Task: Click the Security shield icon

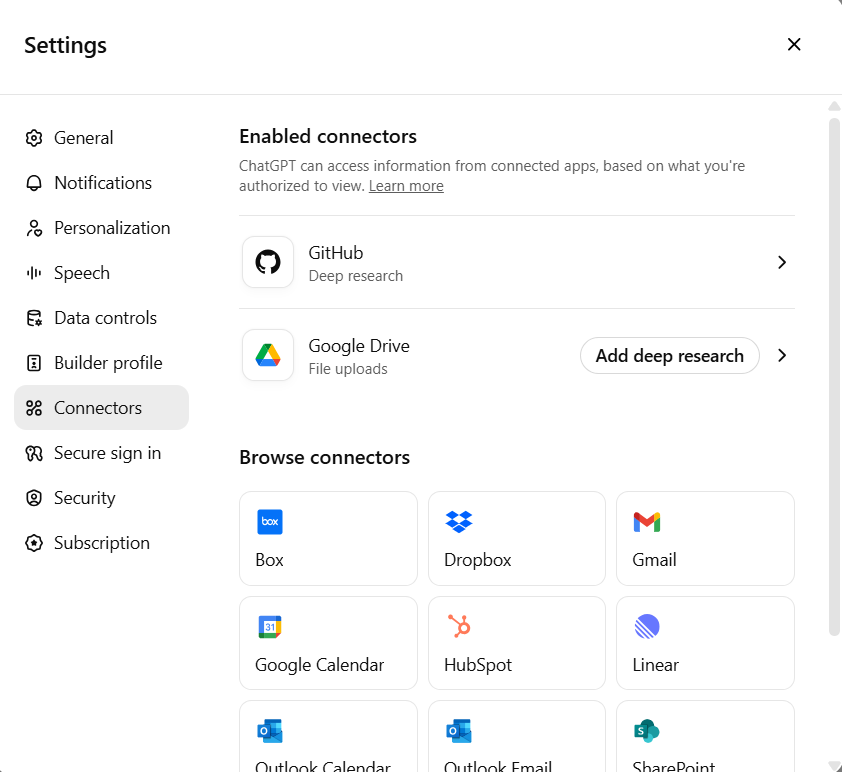Action: (34, 498)
